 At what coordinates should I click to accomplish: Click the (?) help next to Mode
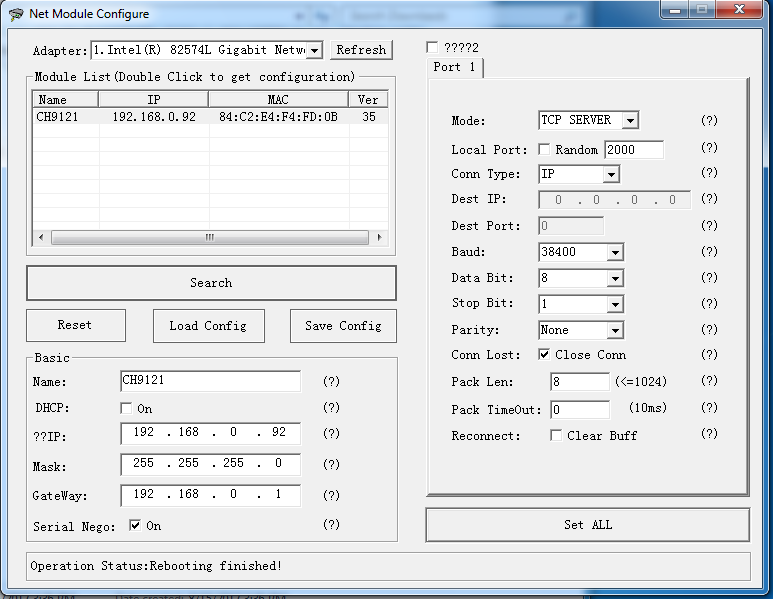pos(709,120)
